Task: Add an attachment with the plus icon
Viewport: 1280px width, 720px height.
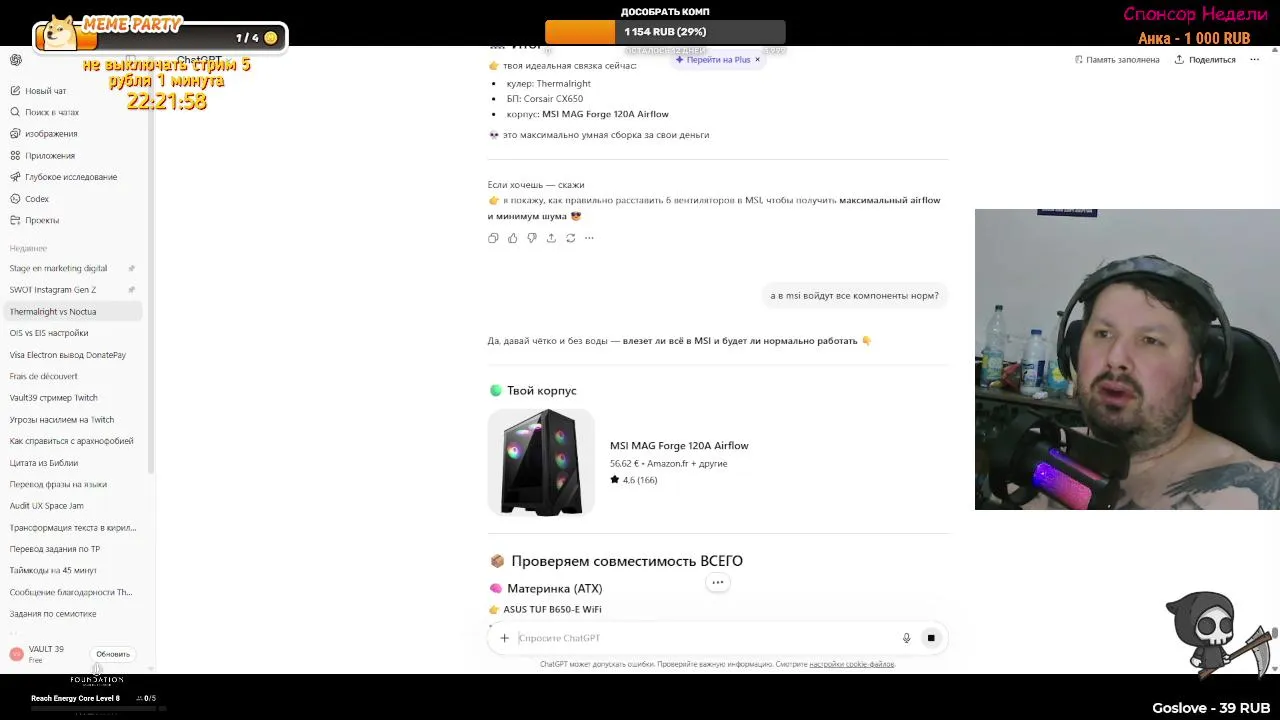Action: tap(505, 638)
